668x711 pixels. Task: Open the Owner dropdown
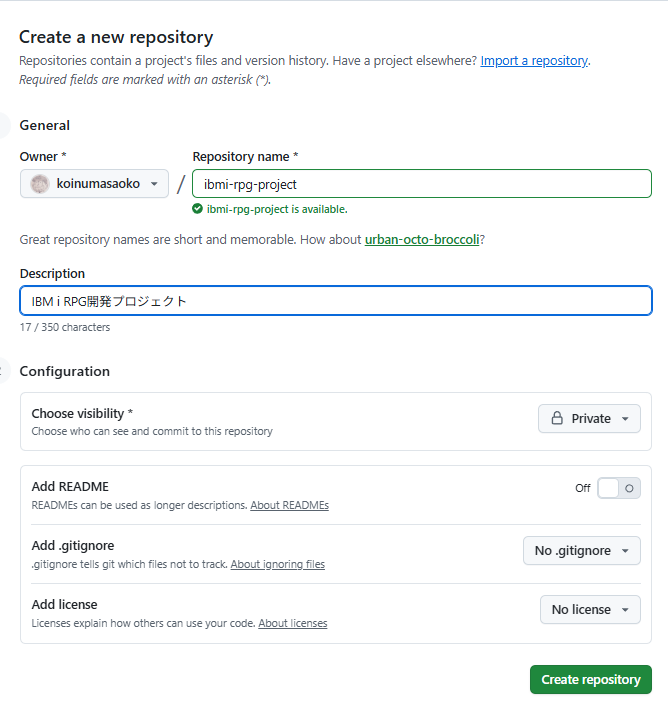pyautogui.click(x=95, y=184)
